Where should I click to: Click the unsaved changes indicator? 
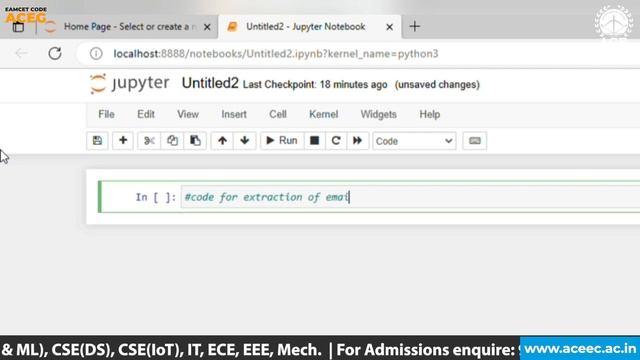tap(437, 84)
